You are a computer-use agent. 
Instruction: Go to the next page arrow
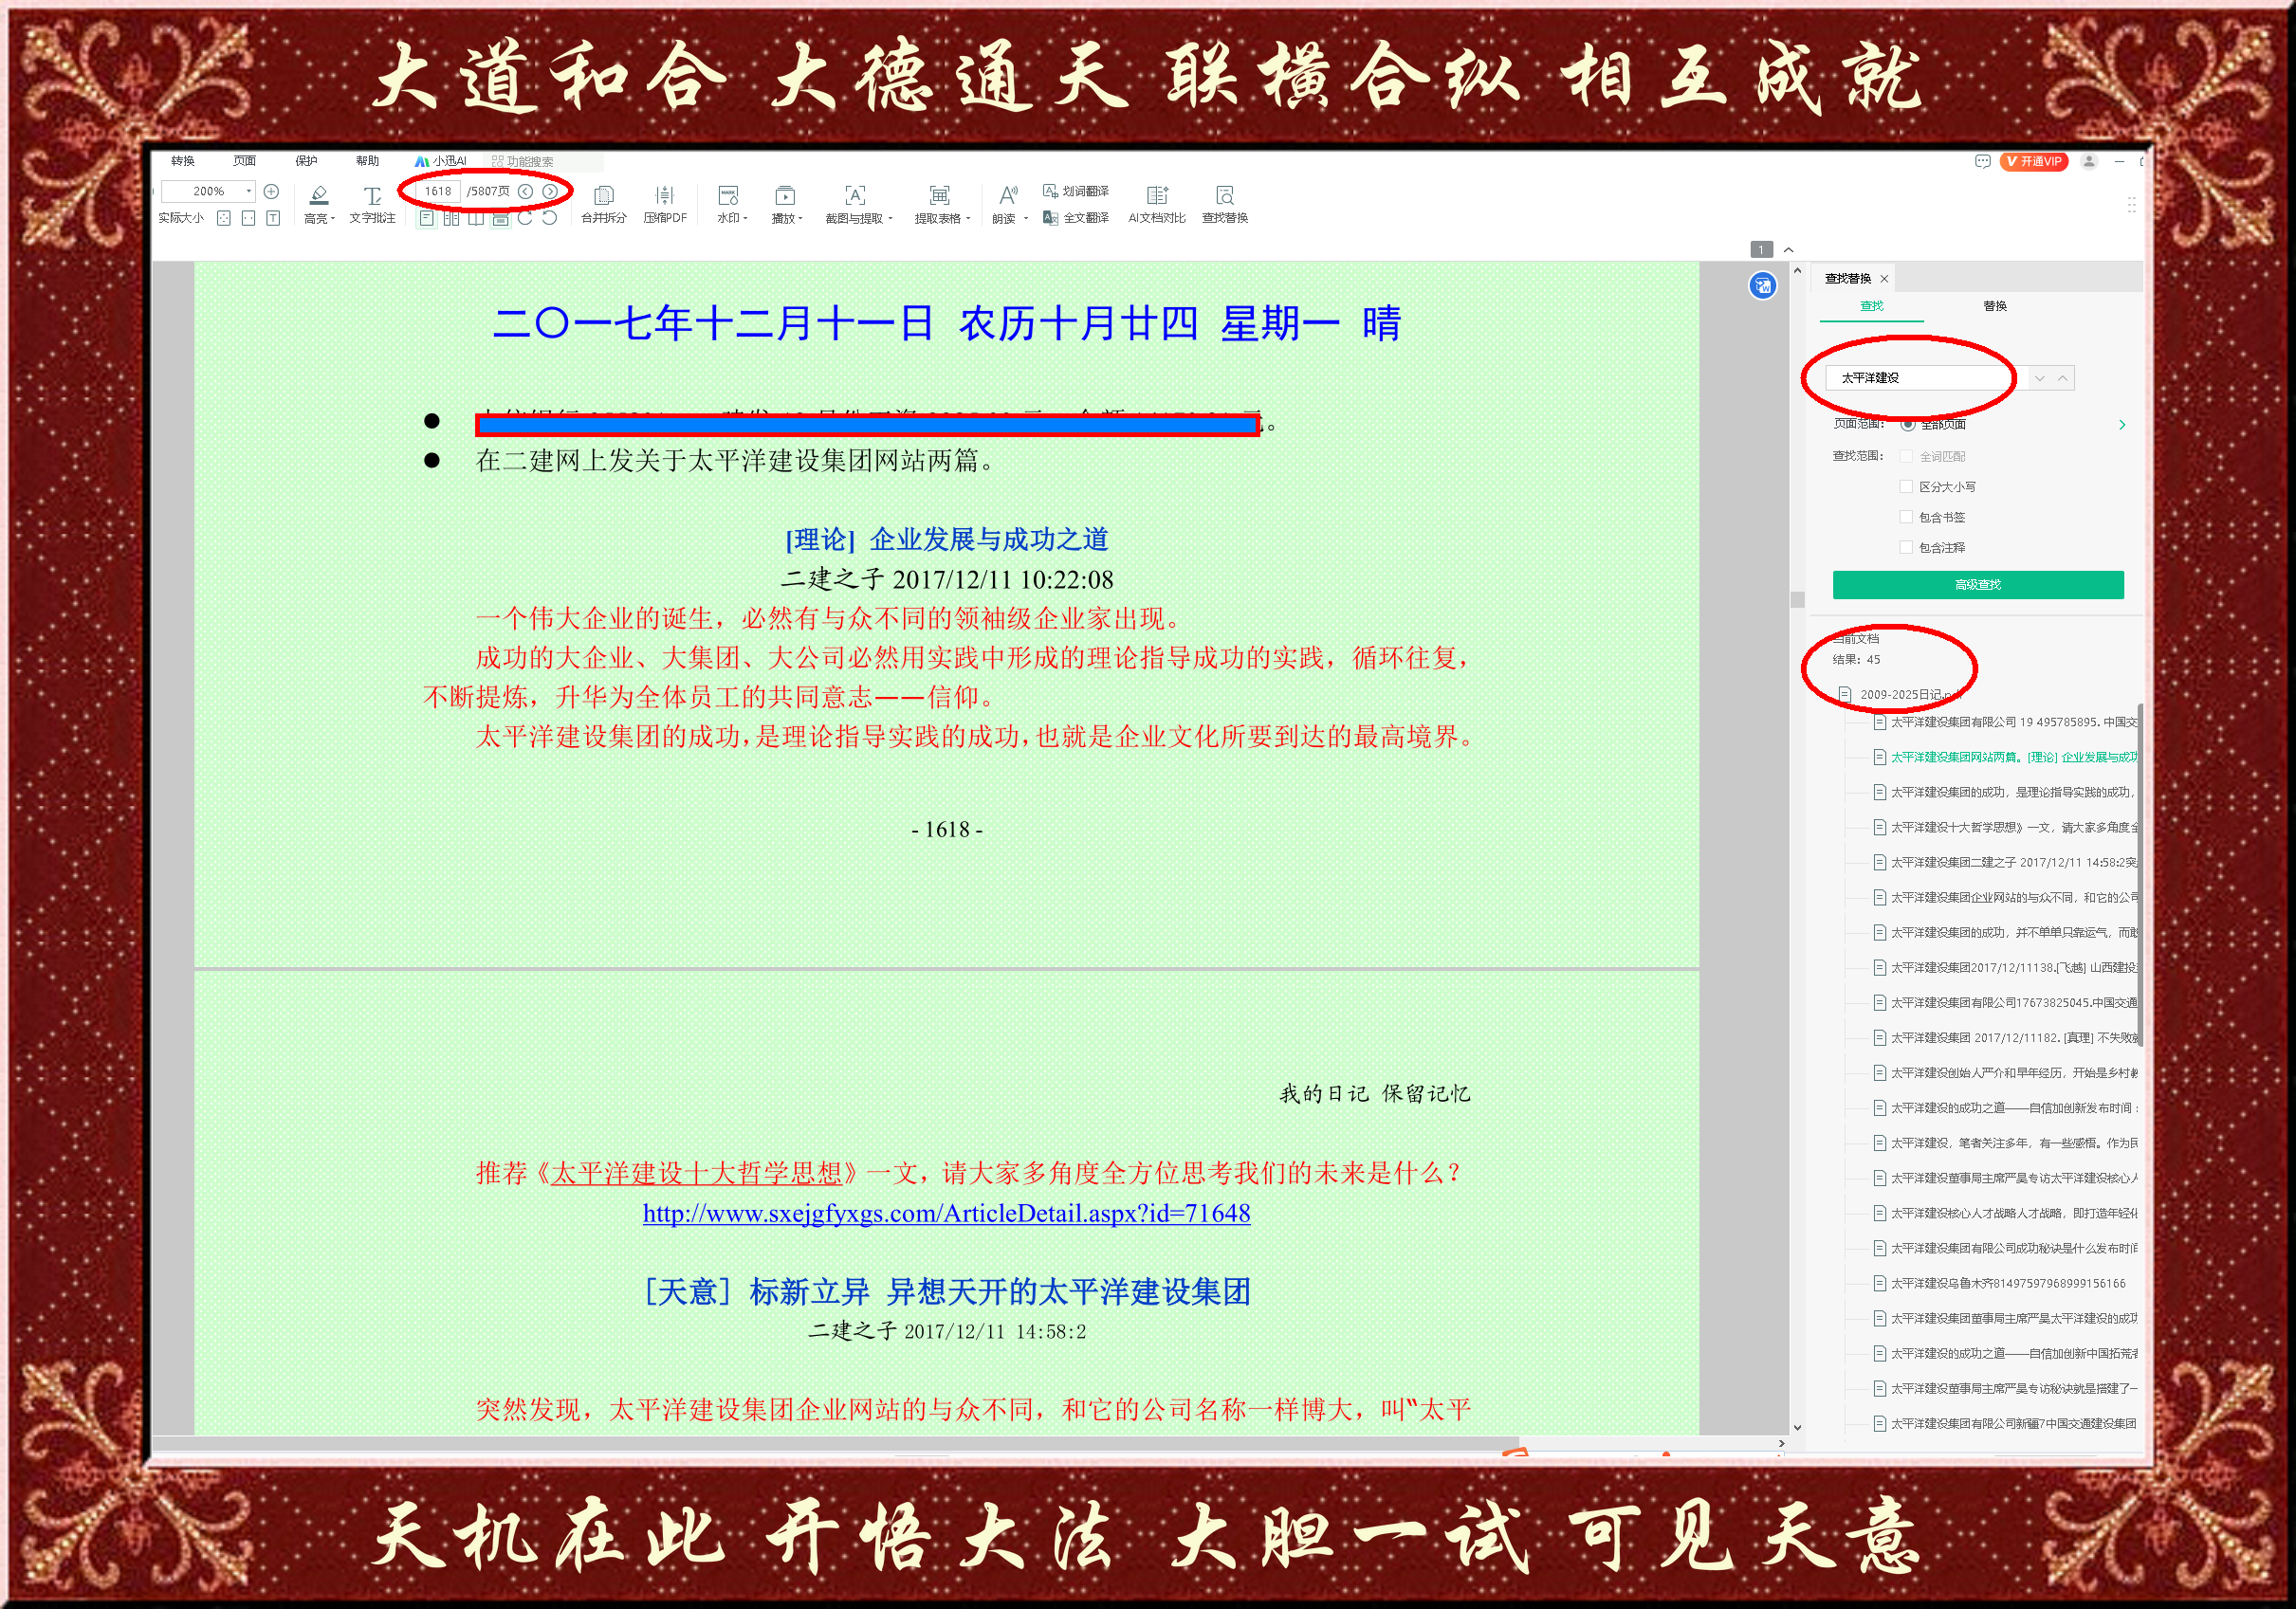point(550,191)
